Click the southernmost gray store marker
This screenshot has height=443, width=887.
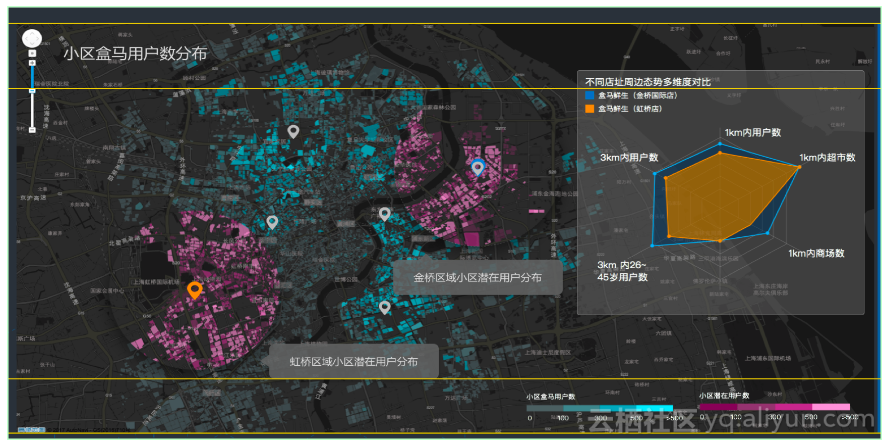click(x=385, y=308)
